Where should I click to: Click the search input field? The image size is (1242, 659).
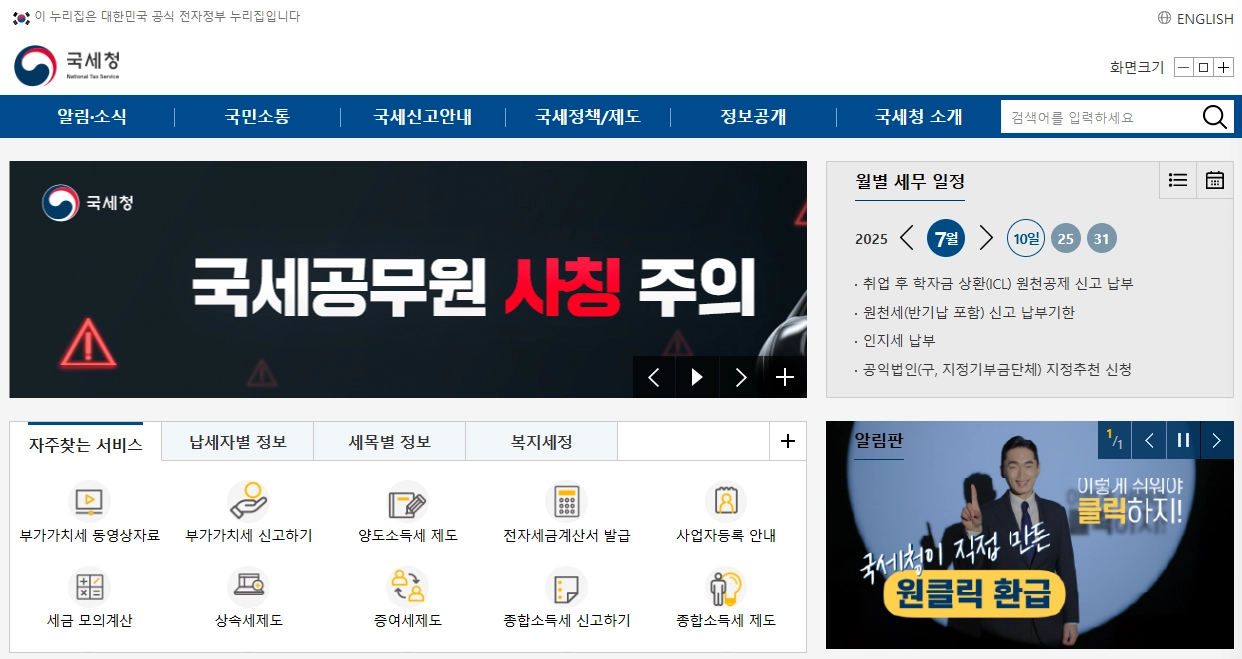(x=1090, y=116)
